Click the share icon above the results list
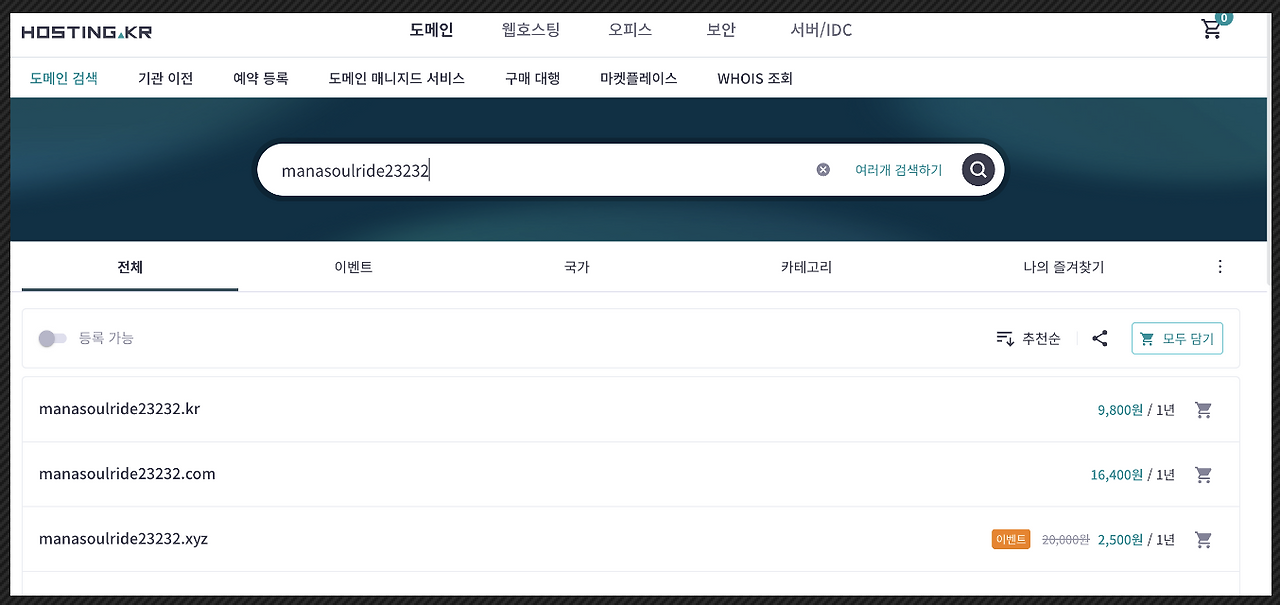The height and width of the screenshot is (605, 1280). click(1100, 338)
